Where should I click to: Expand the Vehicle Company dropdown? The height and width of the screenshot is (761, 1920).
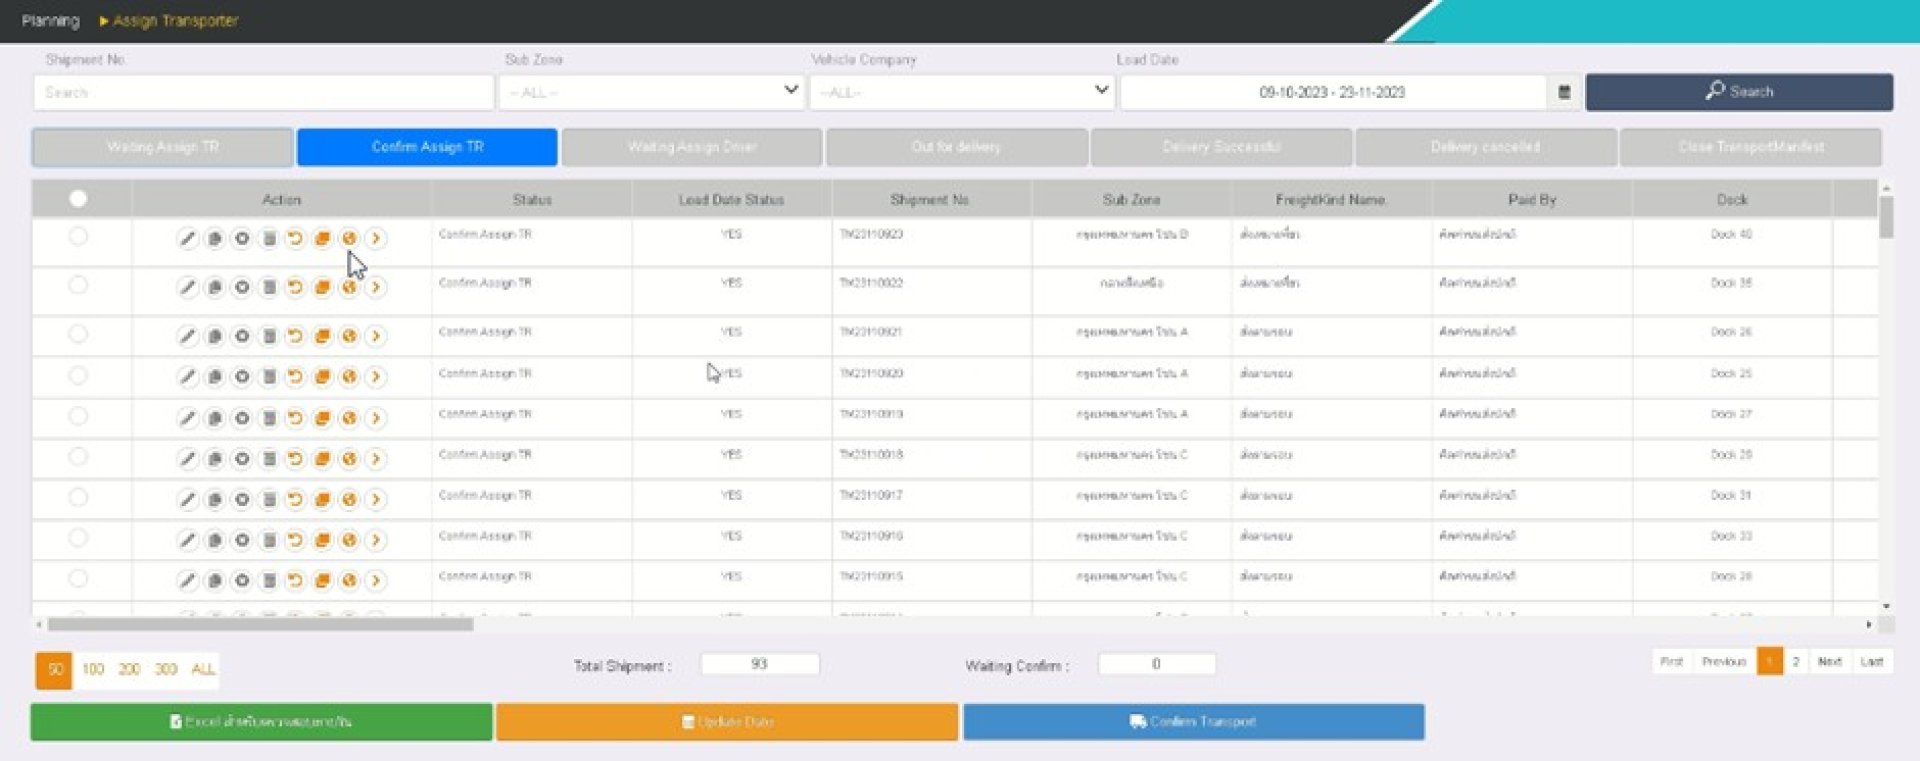click(x=962, y=92)
